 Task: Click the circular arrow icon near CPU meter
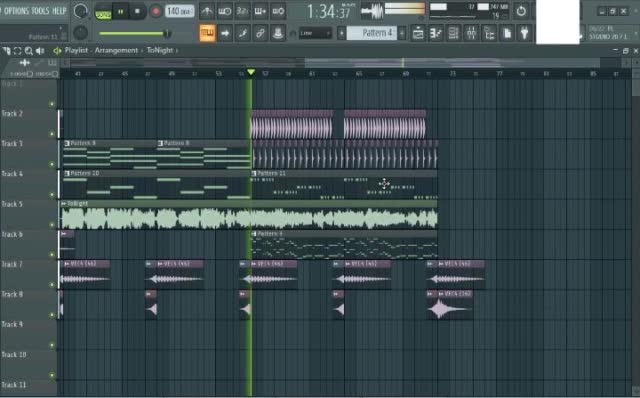coord(521,11)
